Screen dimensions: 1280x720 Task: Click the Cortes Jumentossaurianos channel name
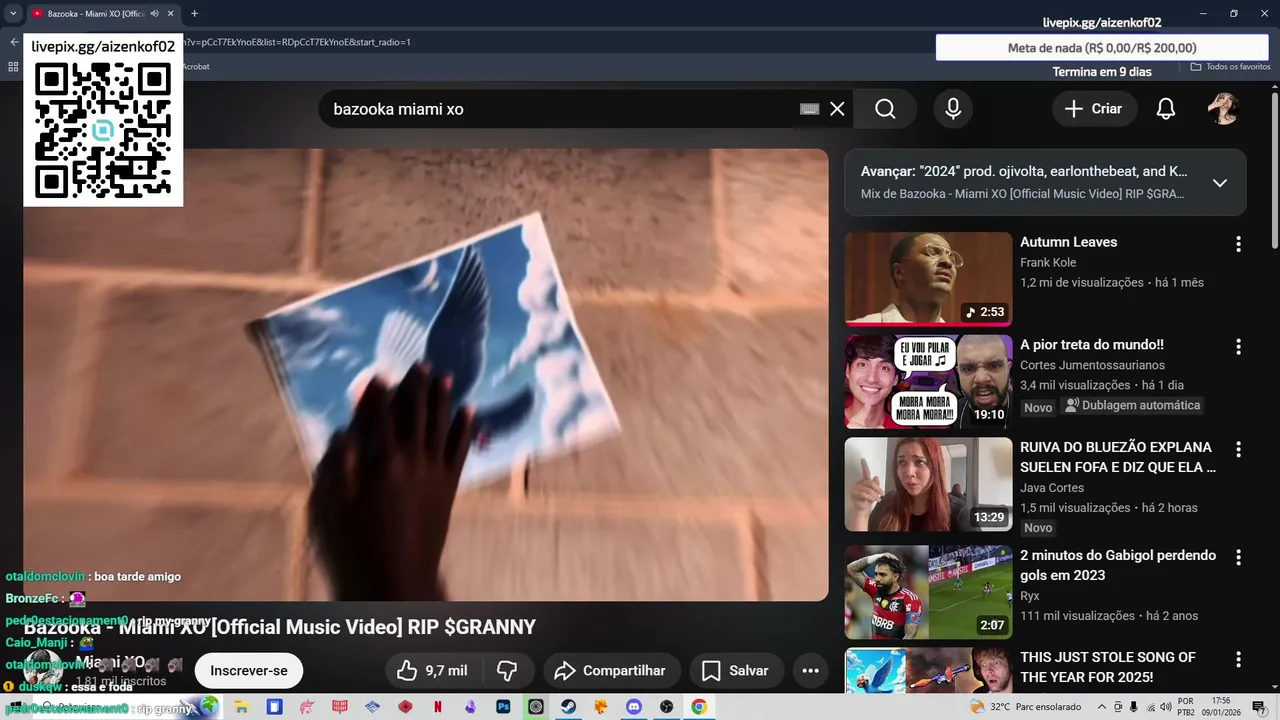pyautogui.click(x=1092, y=366)
